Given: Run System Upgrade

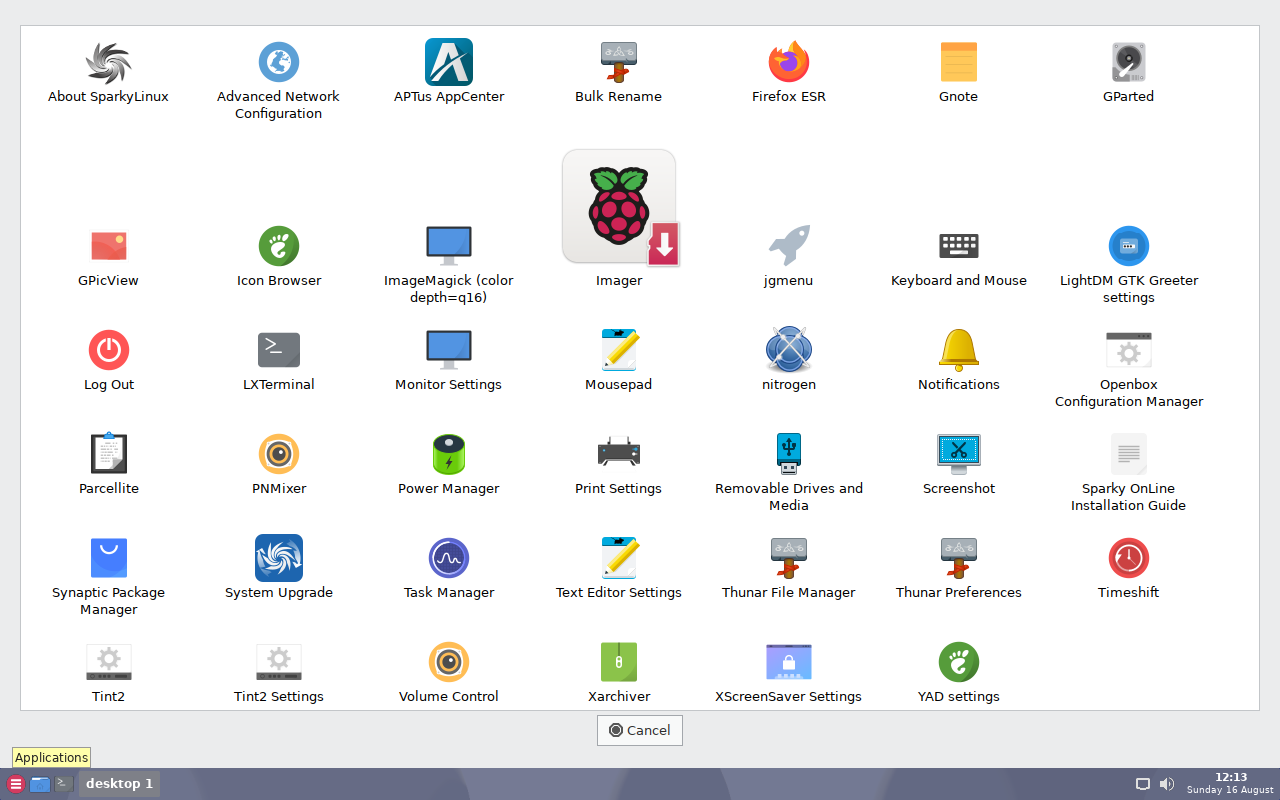Looking at the screenshot, I should click(x=279, y=558).
